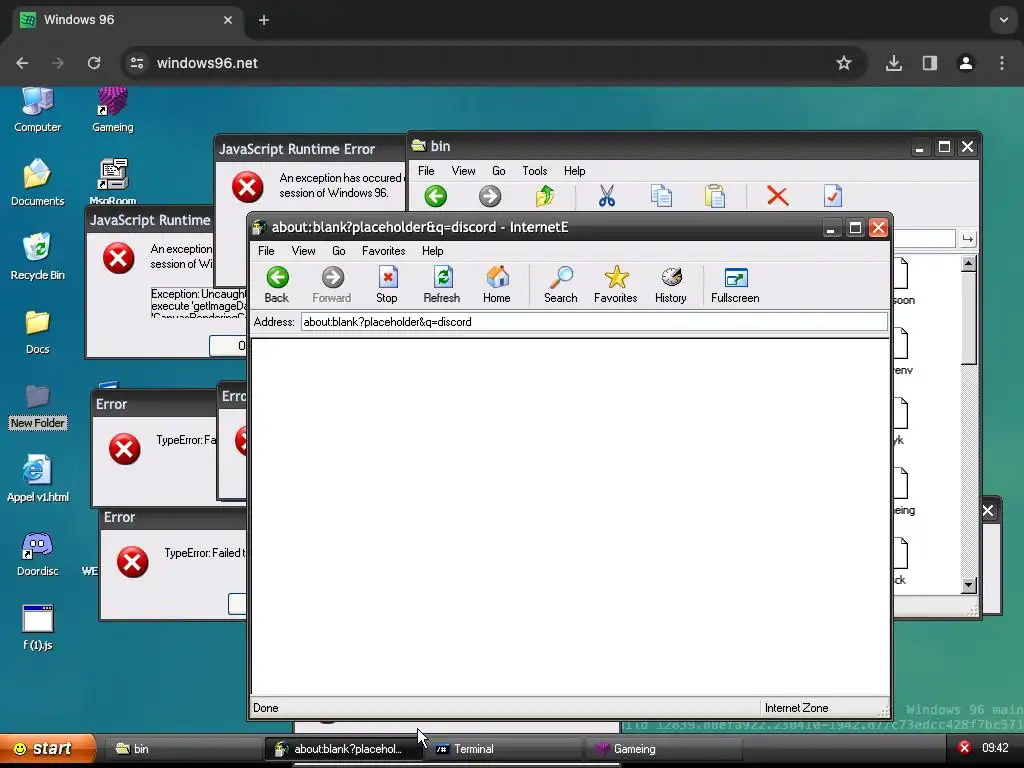Click the browser reload button
The height and width of the screenshot is (768, 1024).
pos(94,63)
